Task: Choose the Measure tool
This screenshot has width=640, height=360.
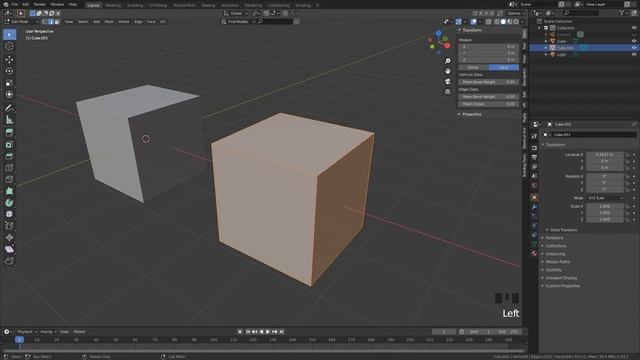Action: point(9,120)
